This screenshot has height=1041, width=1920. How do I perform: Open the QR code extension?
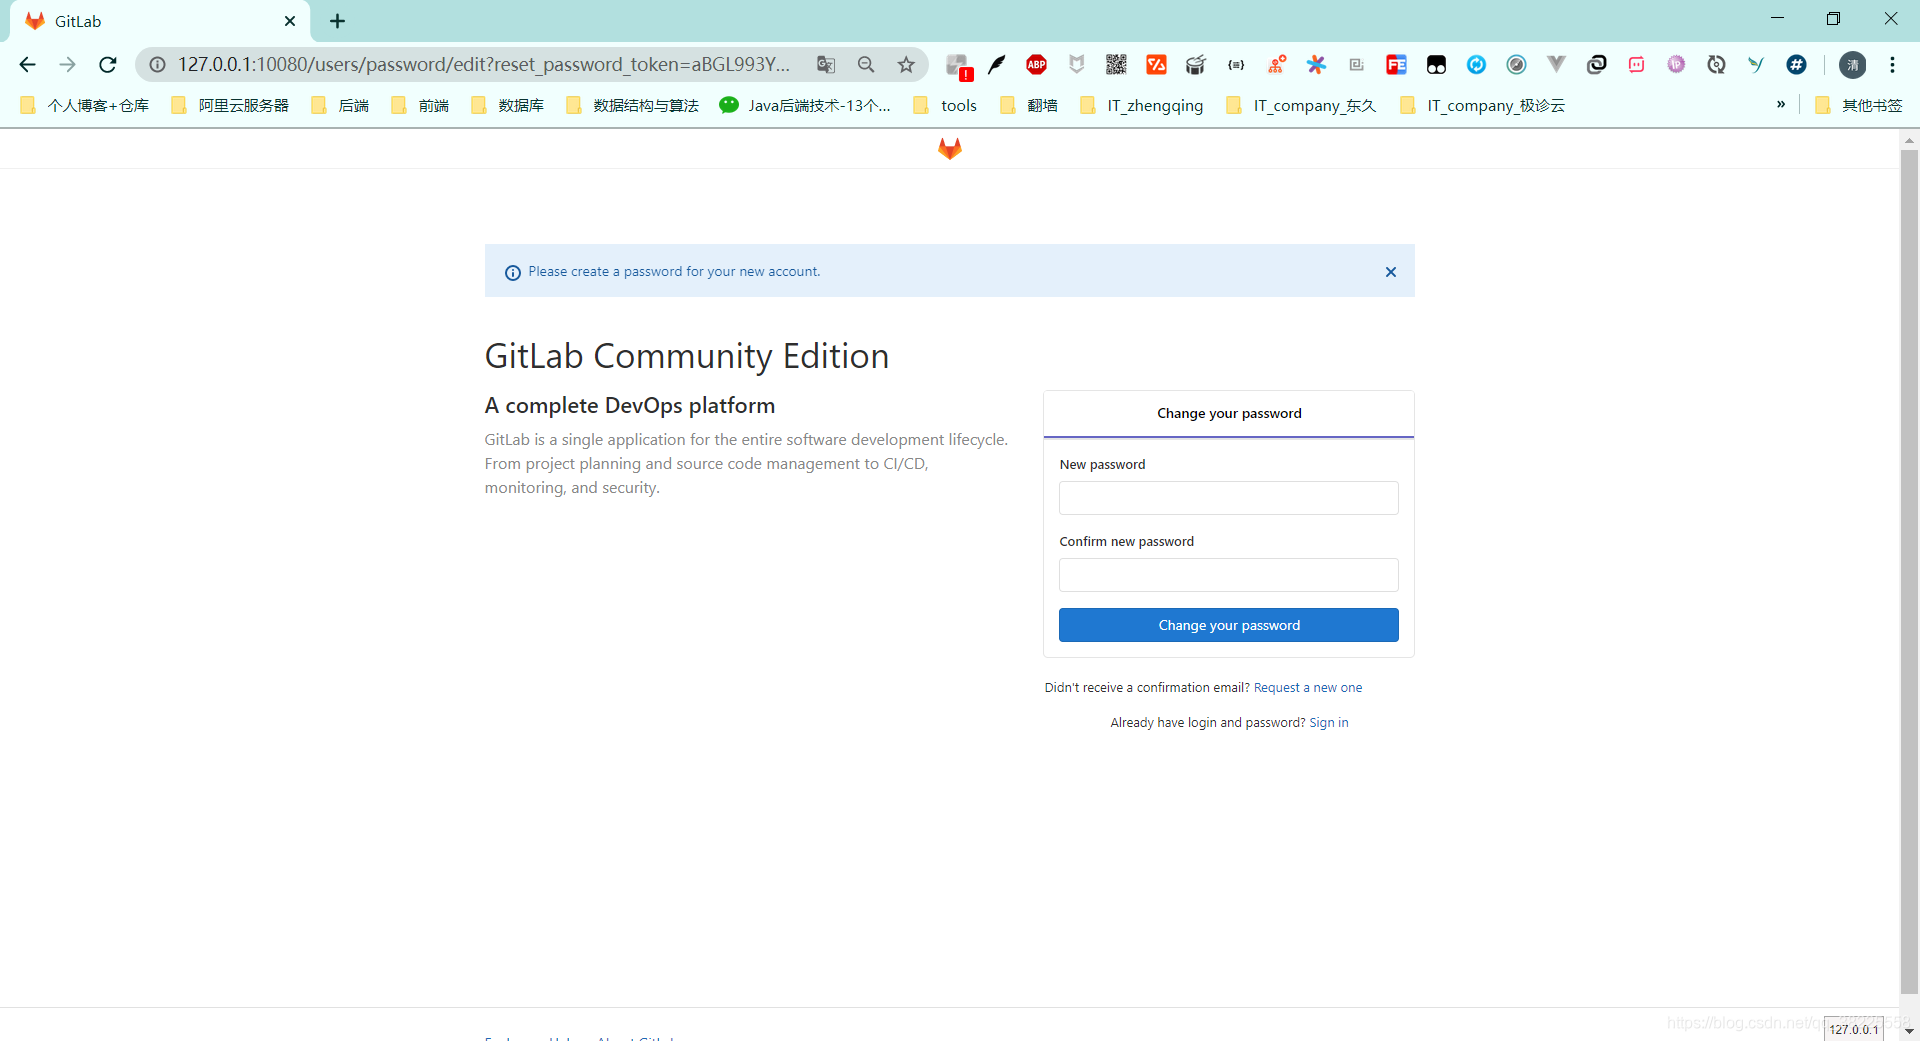pos(1116,65)
